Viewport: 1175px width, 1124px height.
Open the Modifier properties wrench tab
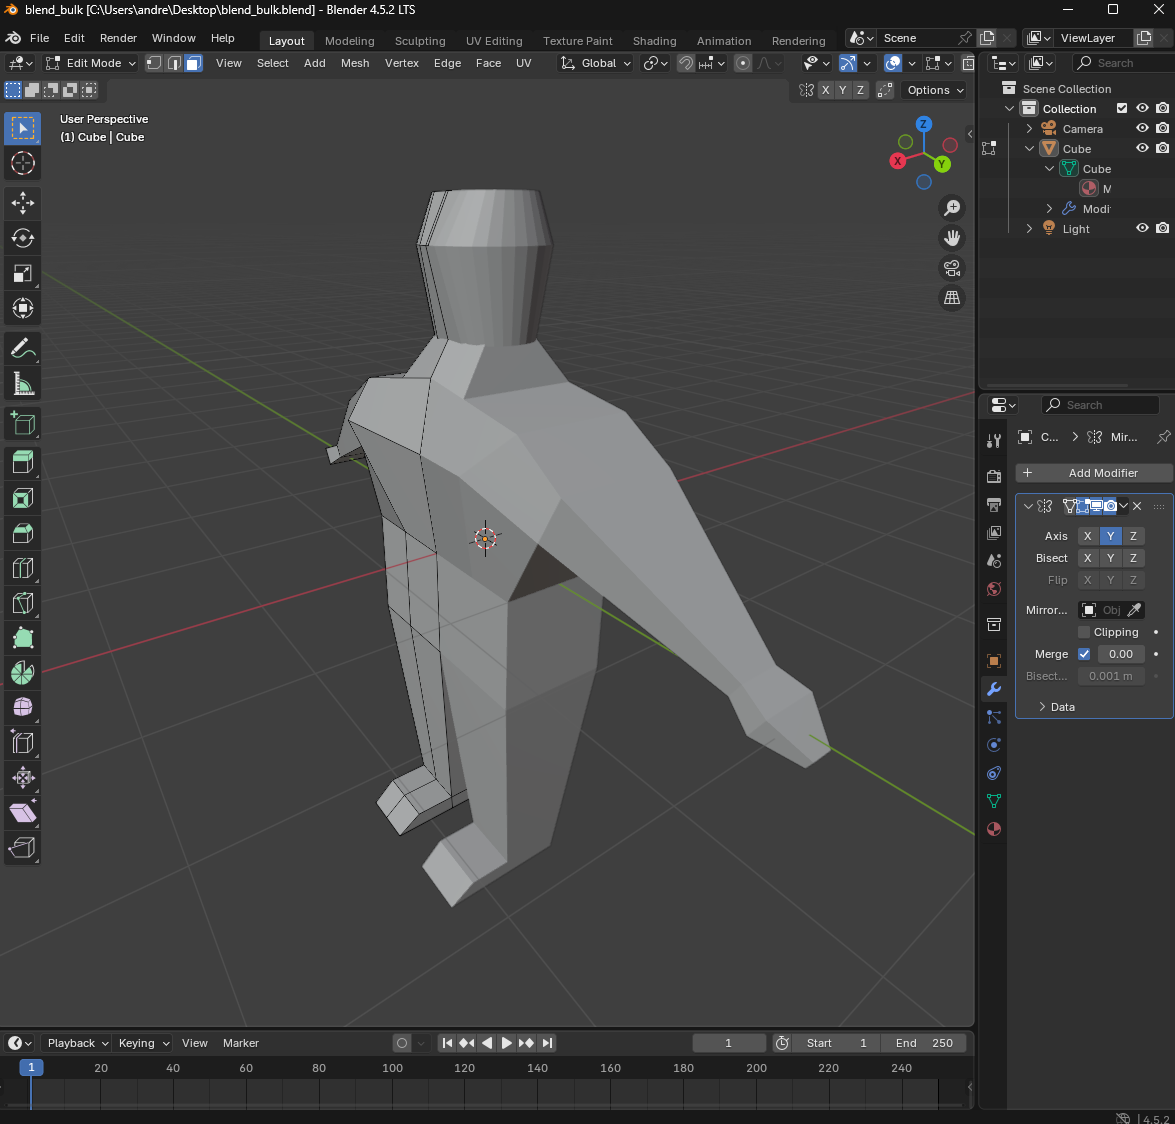(x=994, y=689)
